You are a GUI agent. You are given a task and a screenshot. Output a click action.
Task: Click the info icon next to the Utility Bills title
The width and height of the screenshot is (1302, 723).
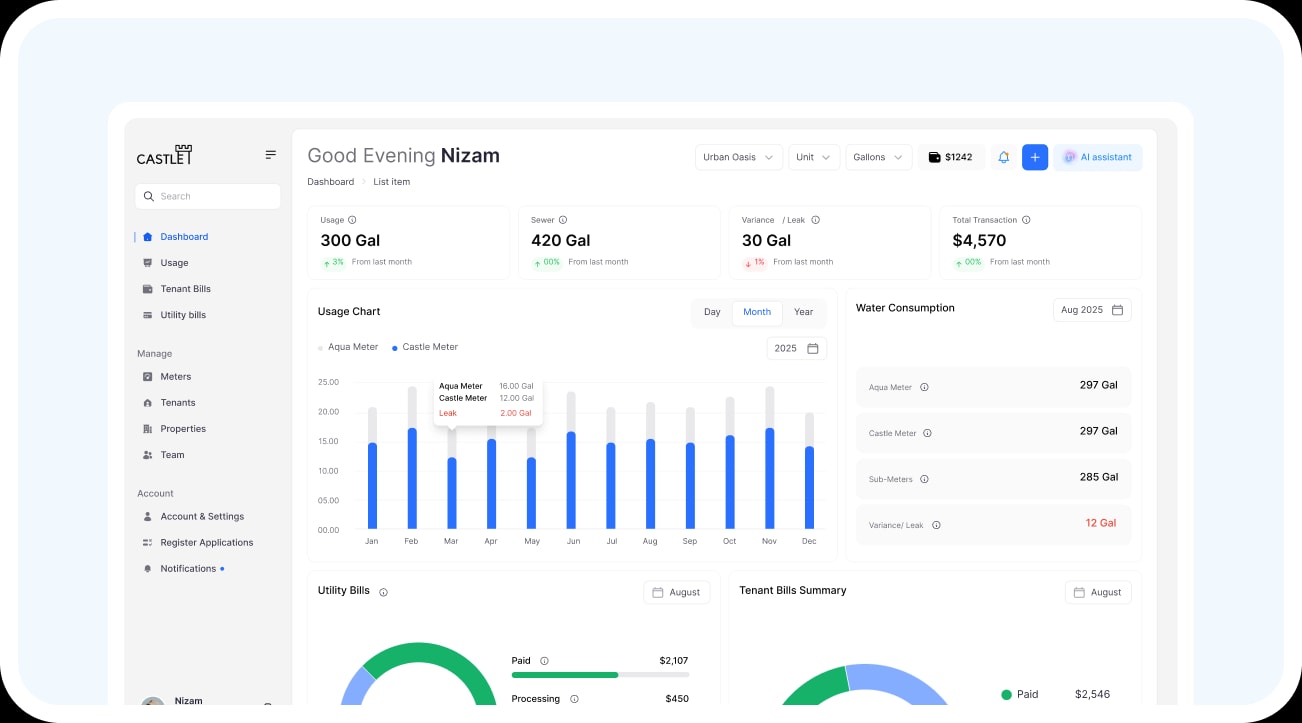[x=383, y=592]
